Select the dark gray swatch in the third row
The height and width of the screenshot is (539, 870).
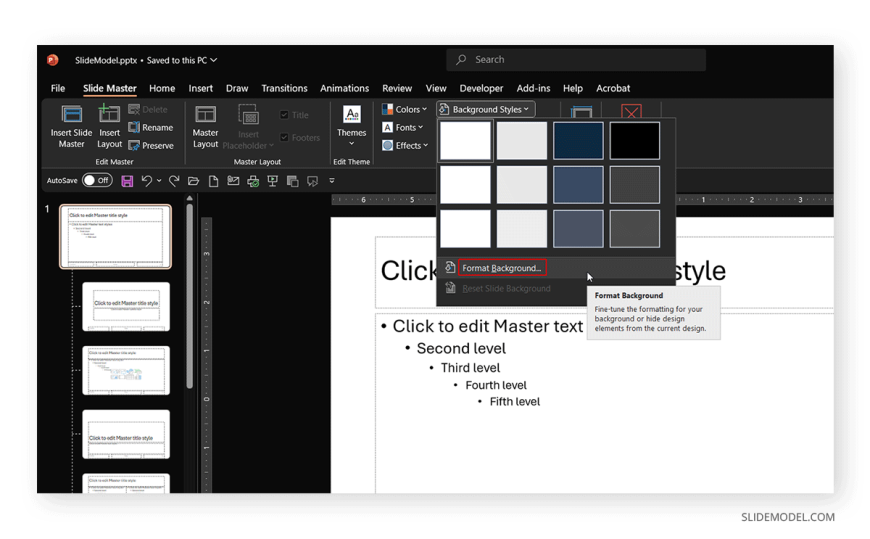634,228
